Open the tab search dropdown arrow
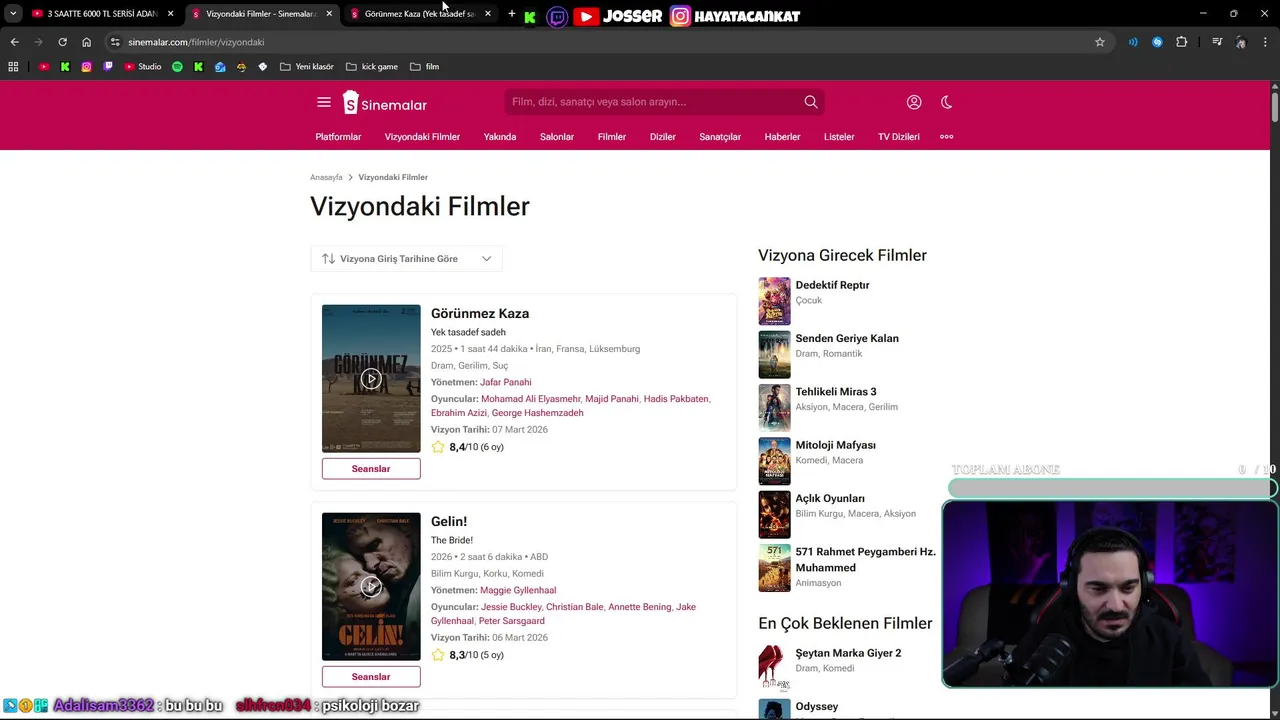This screenshot has width=1280, height=720. [x=13, y=14]
